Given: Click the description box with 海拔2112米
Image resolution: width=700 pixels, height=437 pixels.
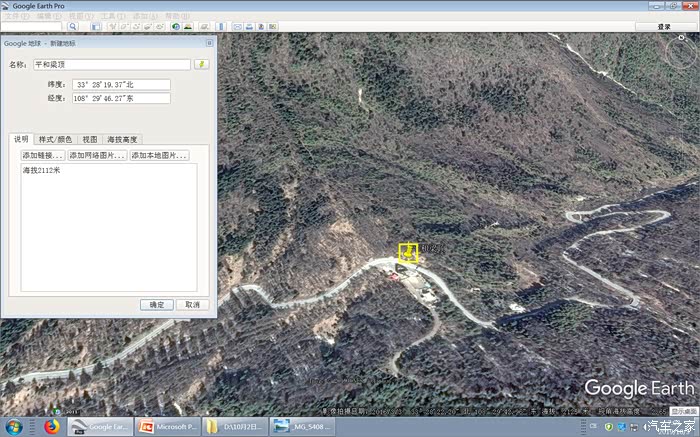Looking at the screenshot, I should coord(109,227).
